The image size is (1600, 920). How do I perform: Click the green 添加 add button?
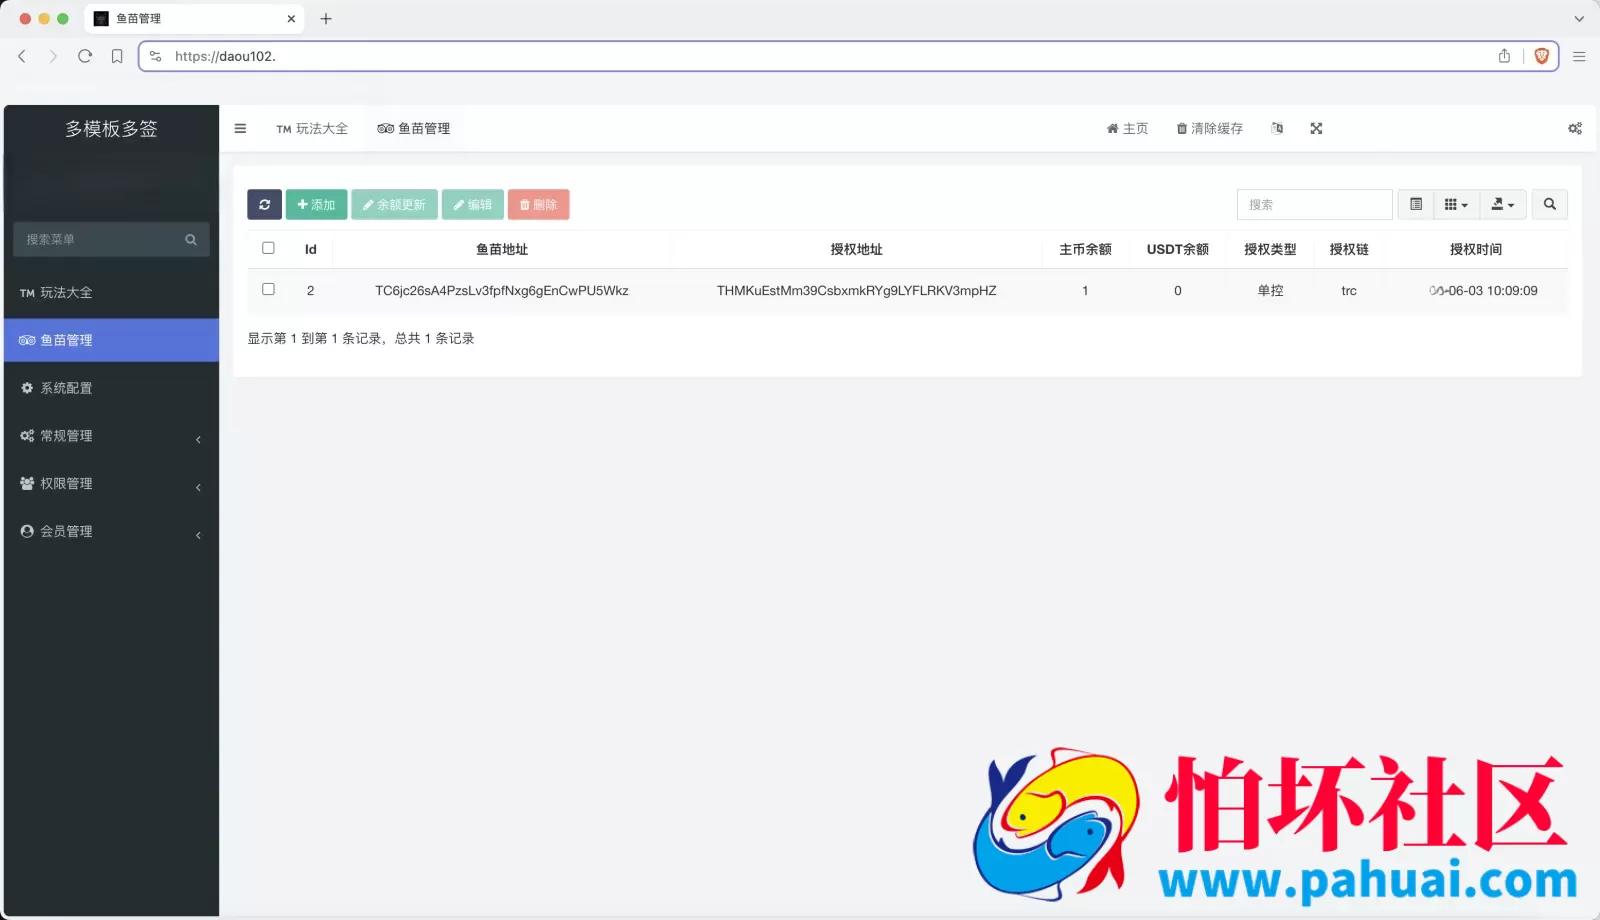[x=316, y=204]
